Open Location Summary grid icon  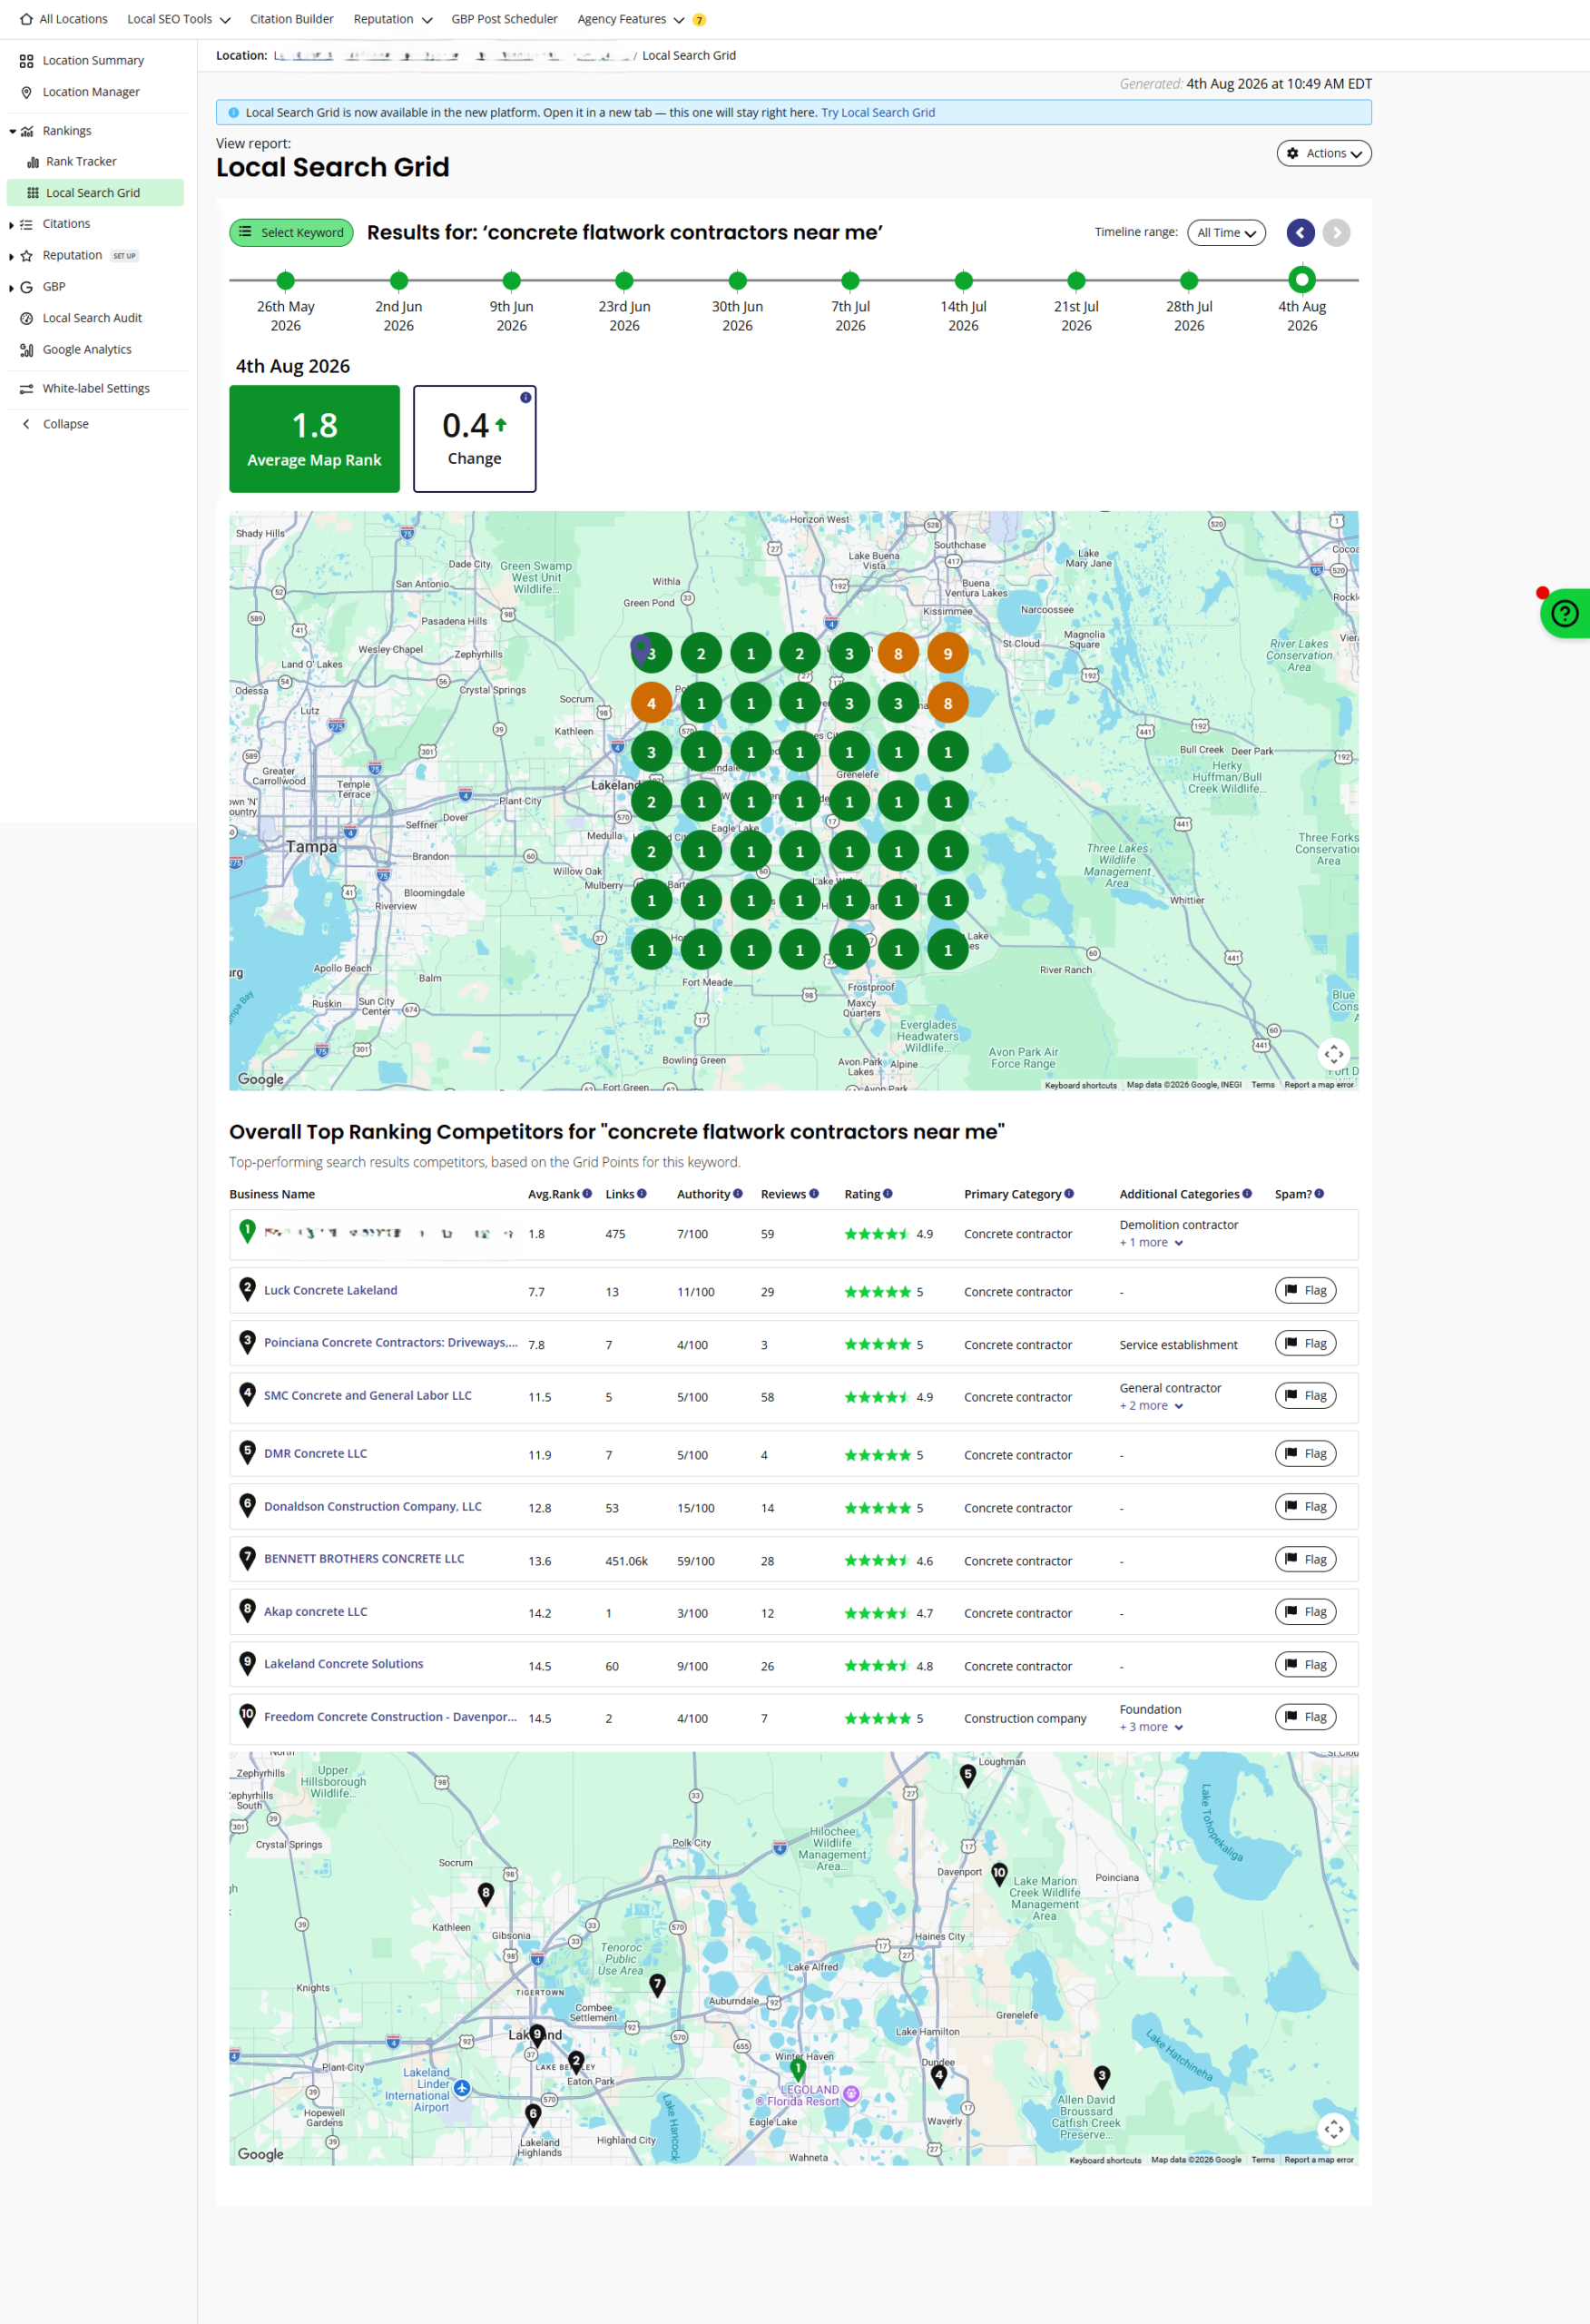coord(26,61)
